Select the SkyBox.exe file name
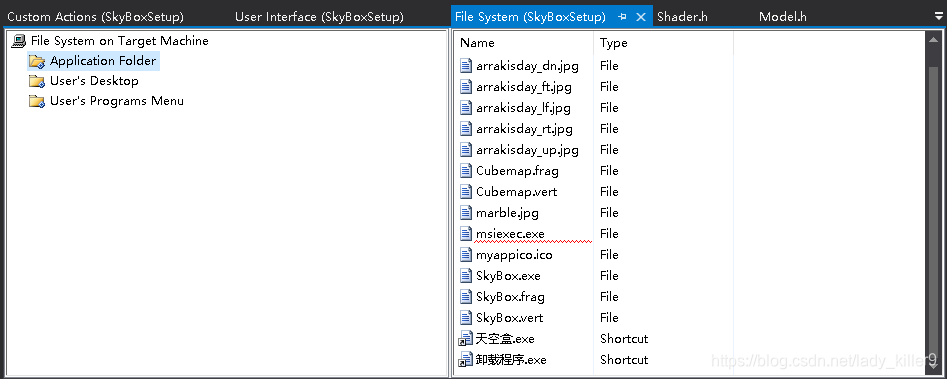947x379 pixels. pyautogui.click(x=508, y=276)
